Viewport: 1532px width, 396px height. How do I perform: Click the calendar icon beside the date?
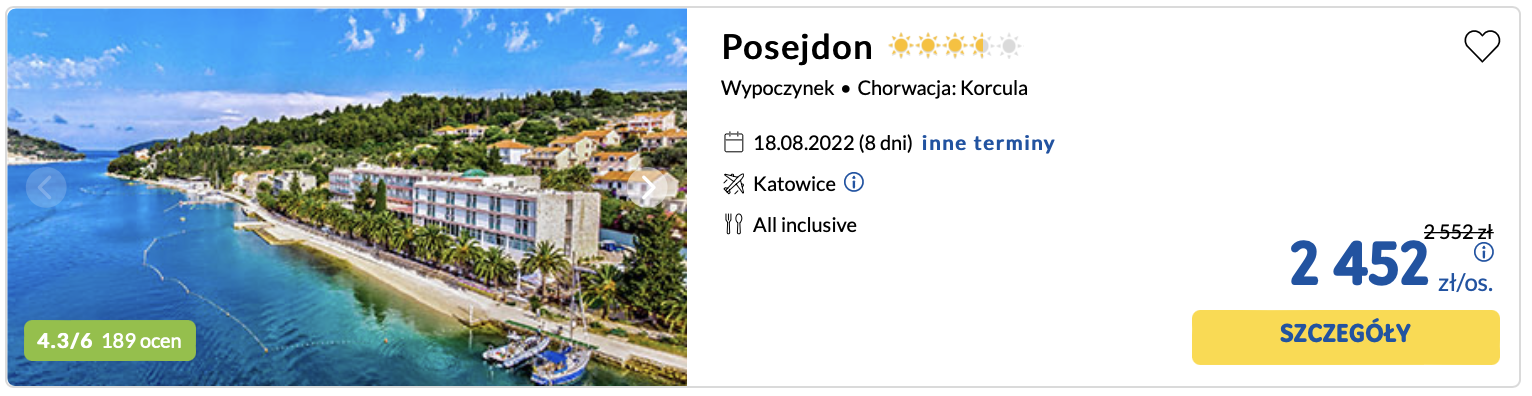point(733,142)
